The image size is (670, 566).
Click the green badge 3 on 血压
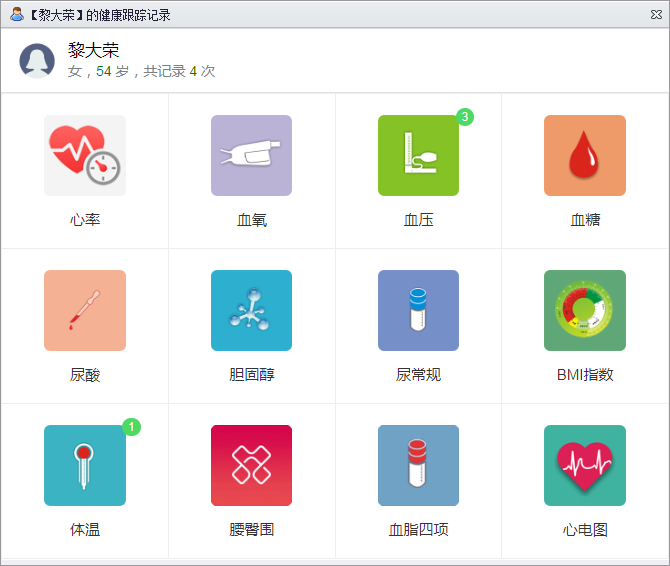coord(464,117)
